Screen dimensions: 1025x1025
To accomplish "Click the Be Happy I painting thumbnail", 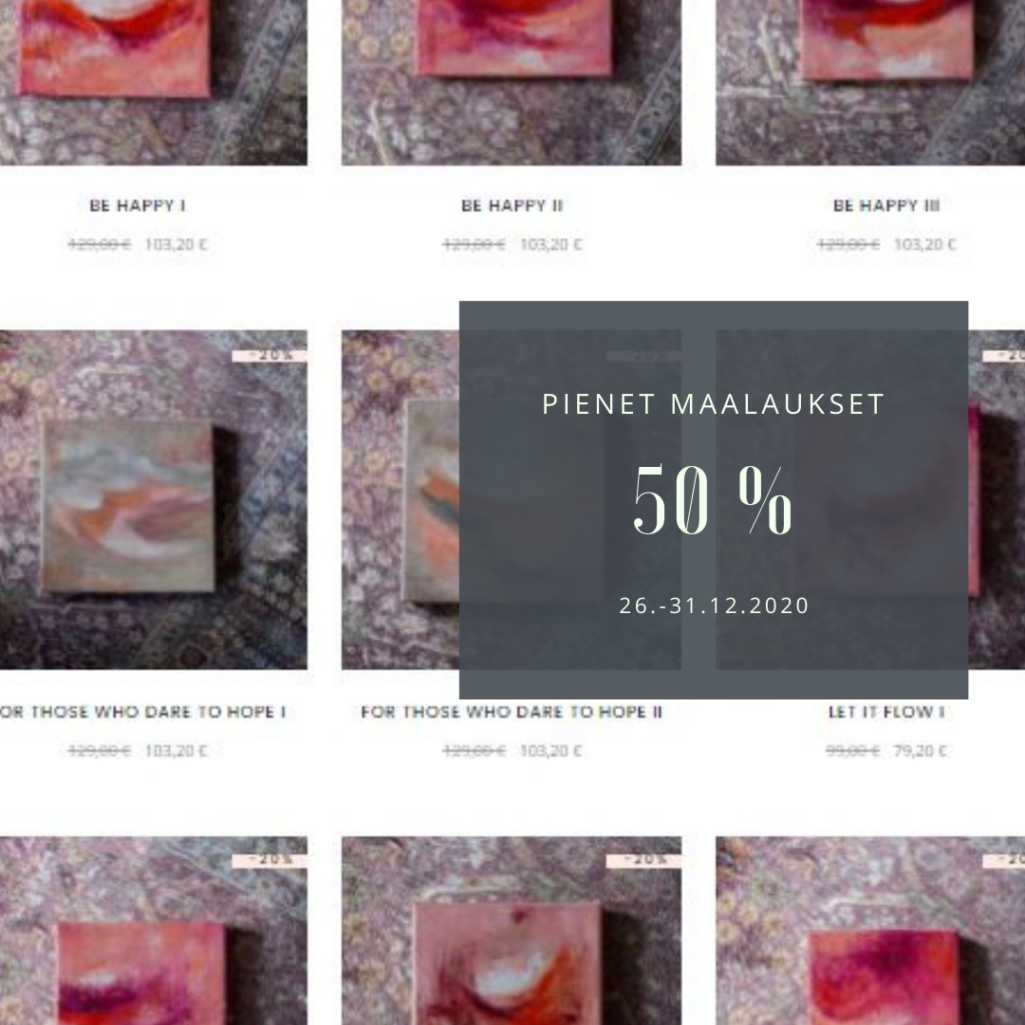I will point(154,82).
